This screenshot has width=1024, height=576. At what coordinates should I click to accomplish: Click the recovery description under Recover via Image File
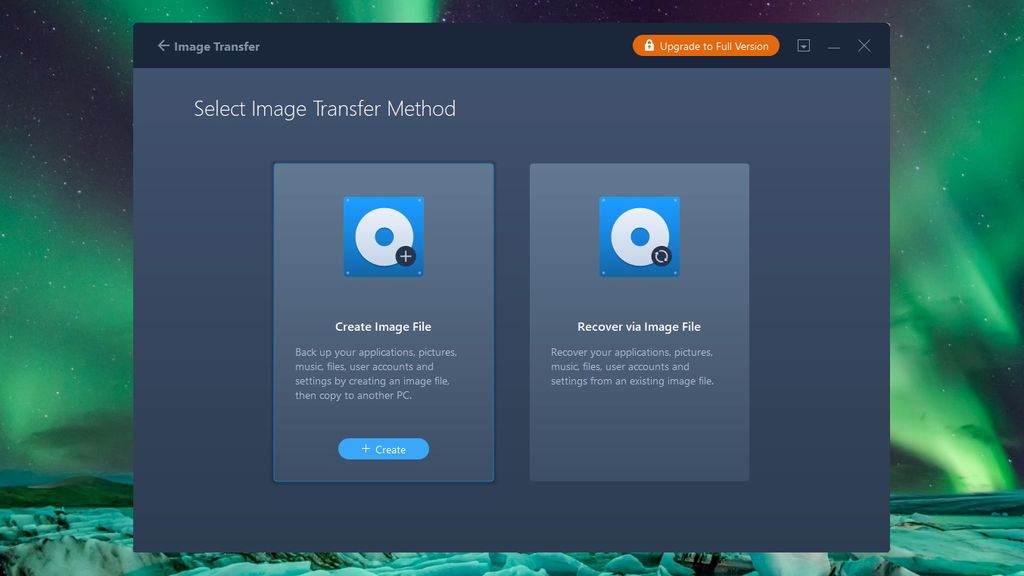[x=639, y=366]
